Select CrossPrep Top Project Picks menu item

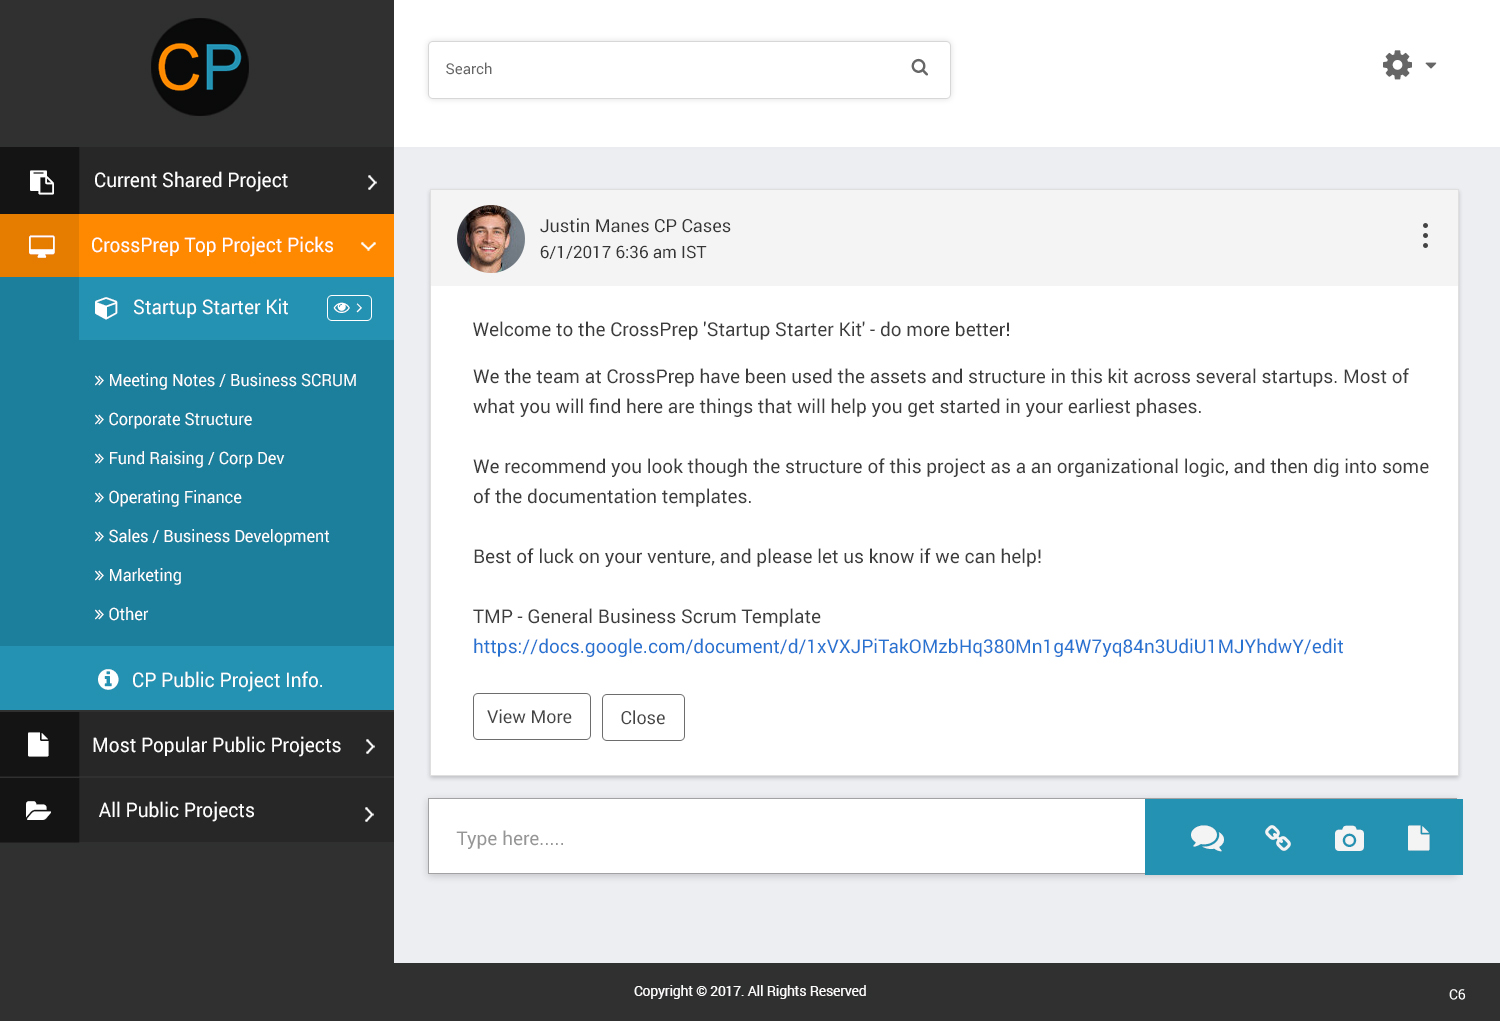pos(197,246)
